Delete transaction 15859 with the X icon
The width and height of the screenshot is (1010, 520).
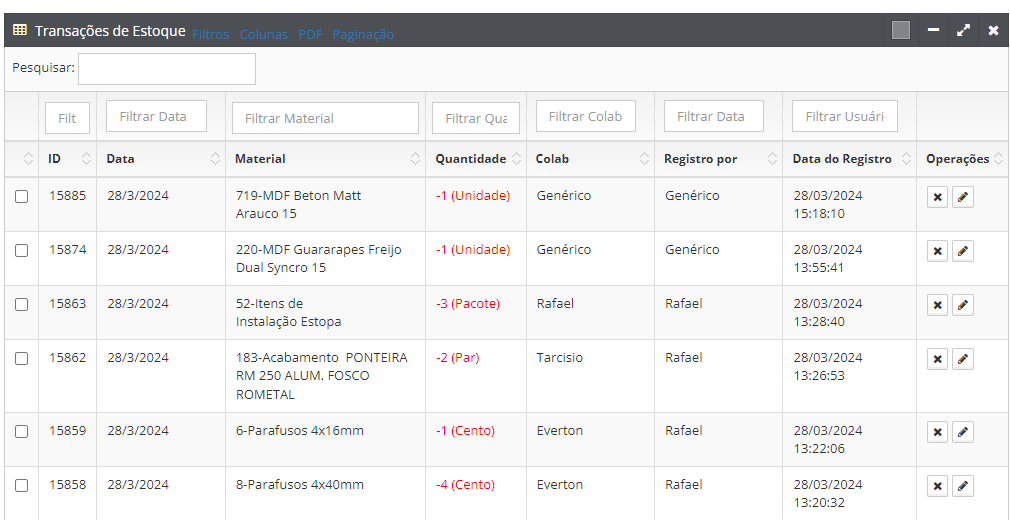coord(937,432)
